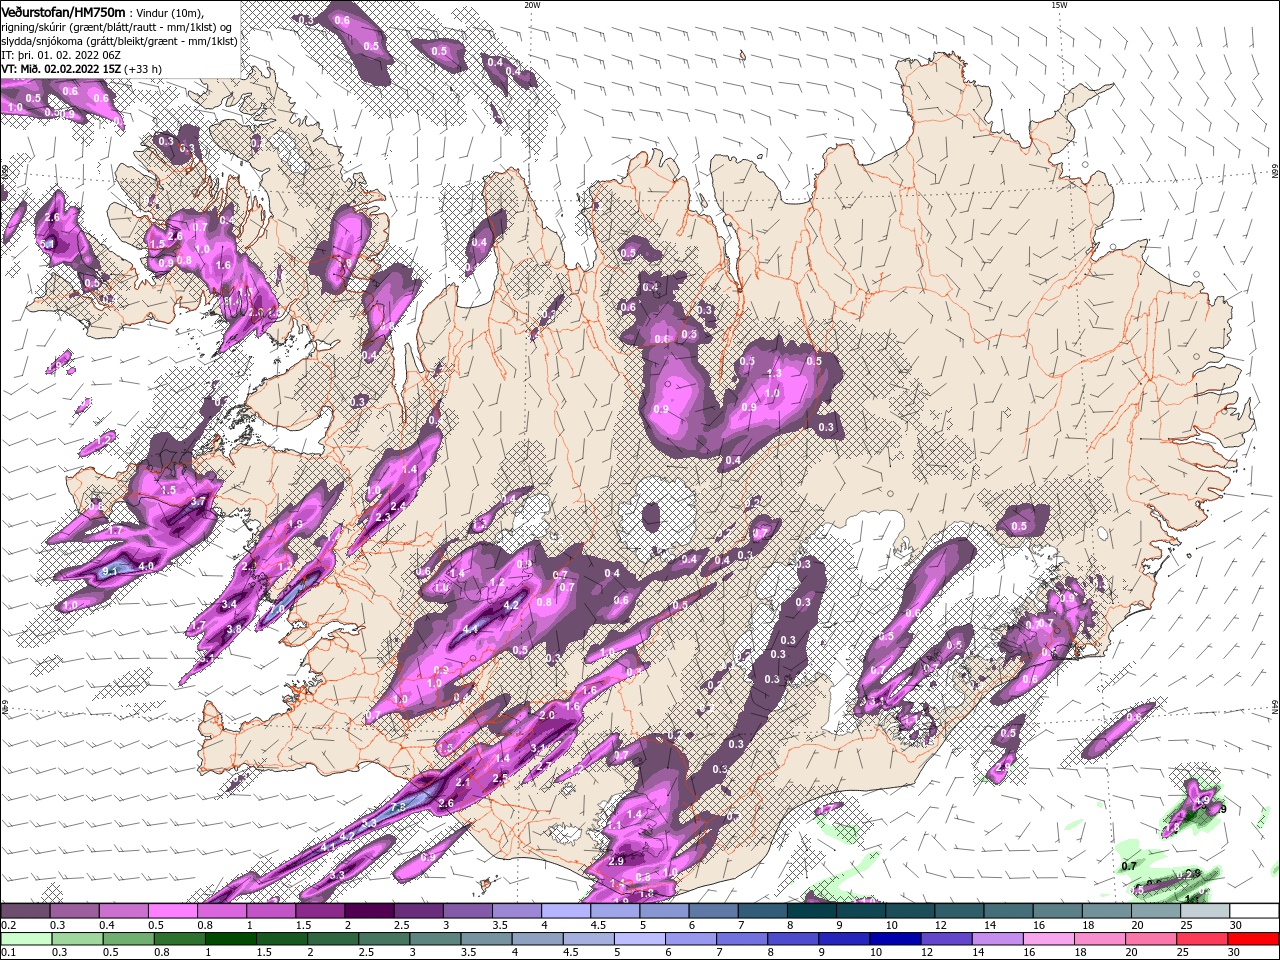Select the first dark purple 0.2 snow-scale swatch
1280x960 pixels.
pyautogui.click(x=25, y=911)
